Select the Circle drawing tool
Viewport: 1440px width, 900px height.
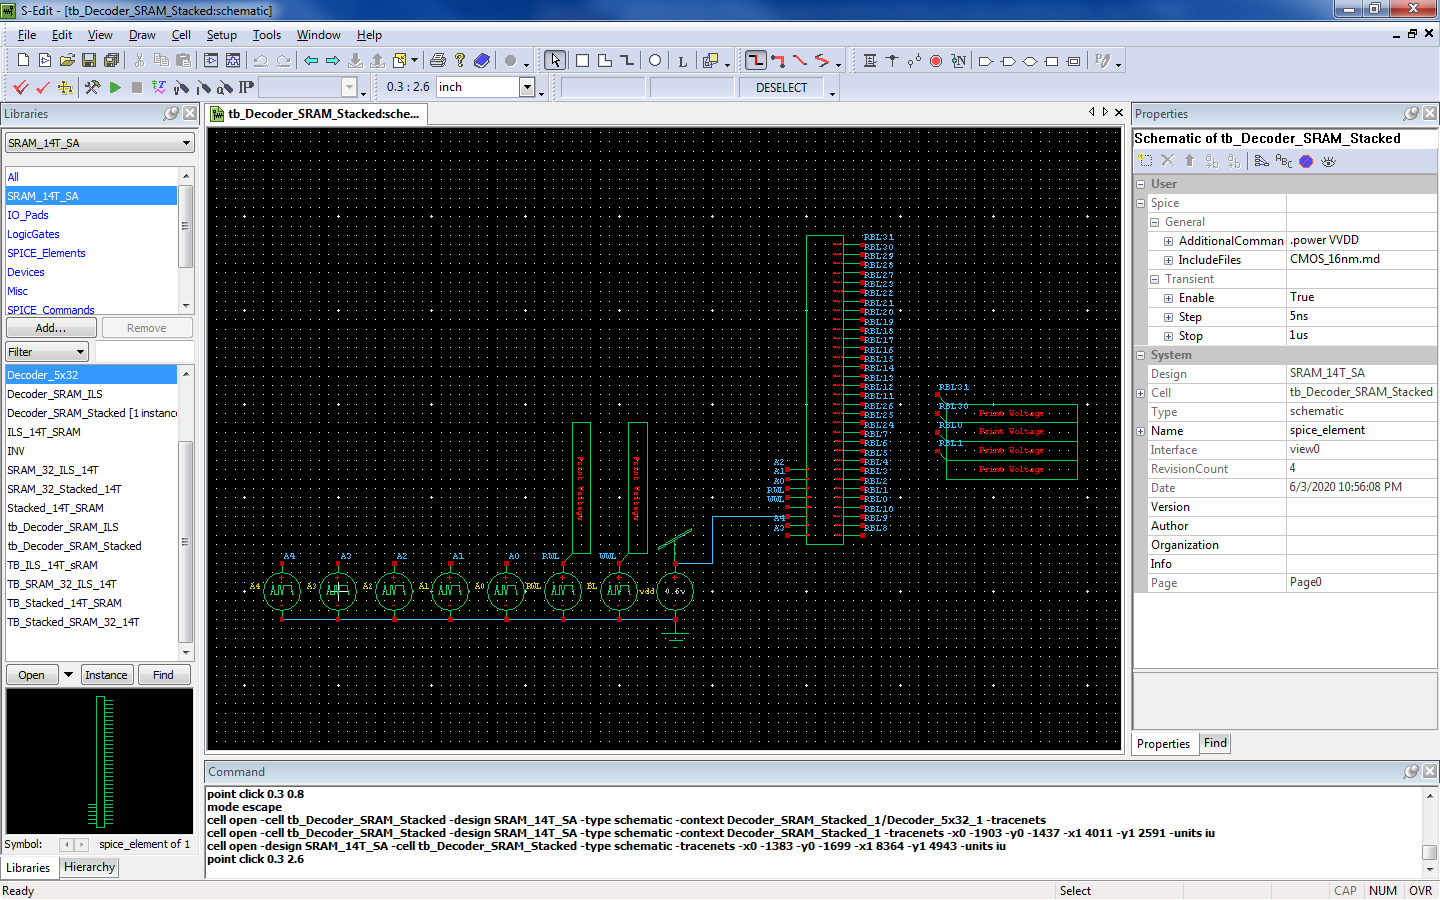655,61
